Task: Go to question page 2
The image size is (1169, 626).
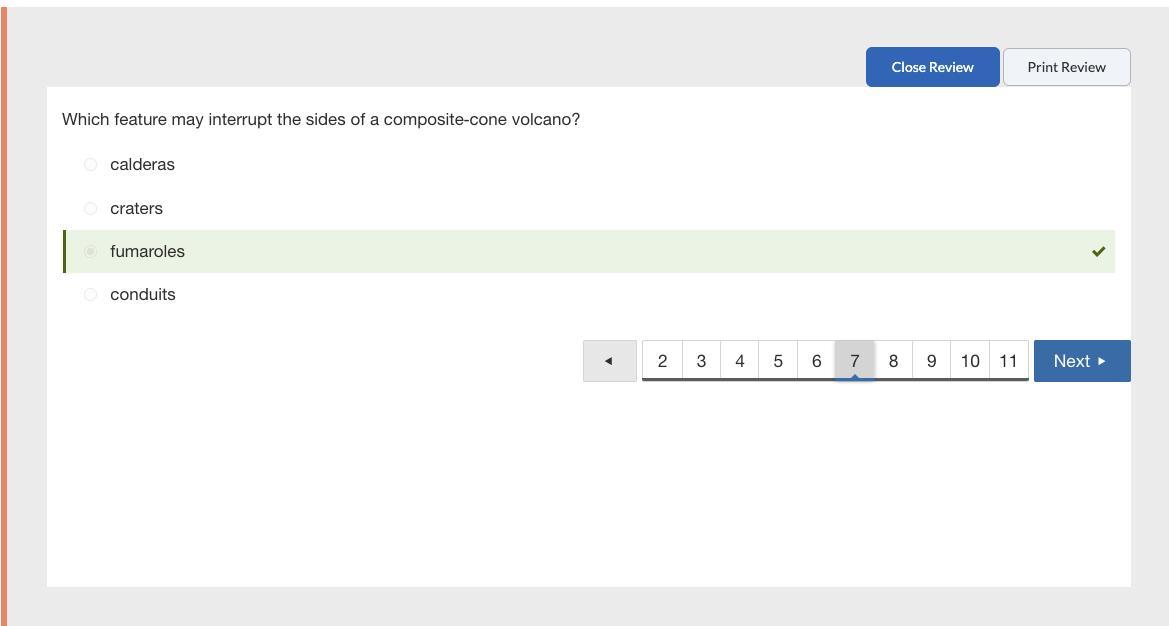Action: [662, 361]
